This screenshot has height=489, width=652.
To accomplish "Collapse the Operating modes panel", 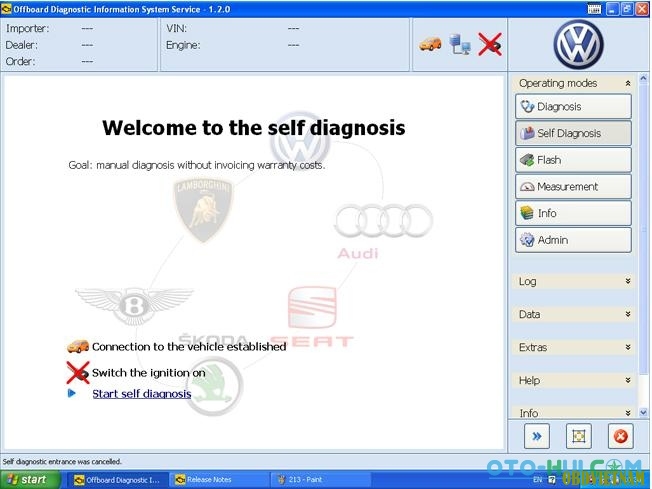I will [x=628, y=83].
